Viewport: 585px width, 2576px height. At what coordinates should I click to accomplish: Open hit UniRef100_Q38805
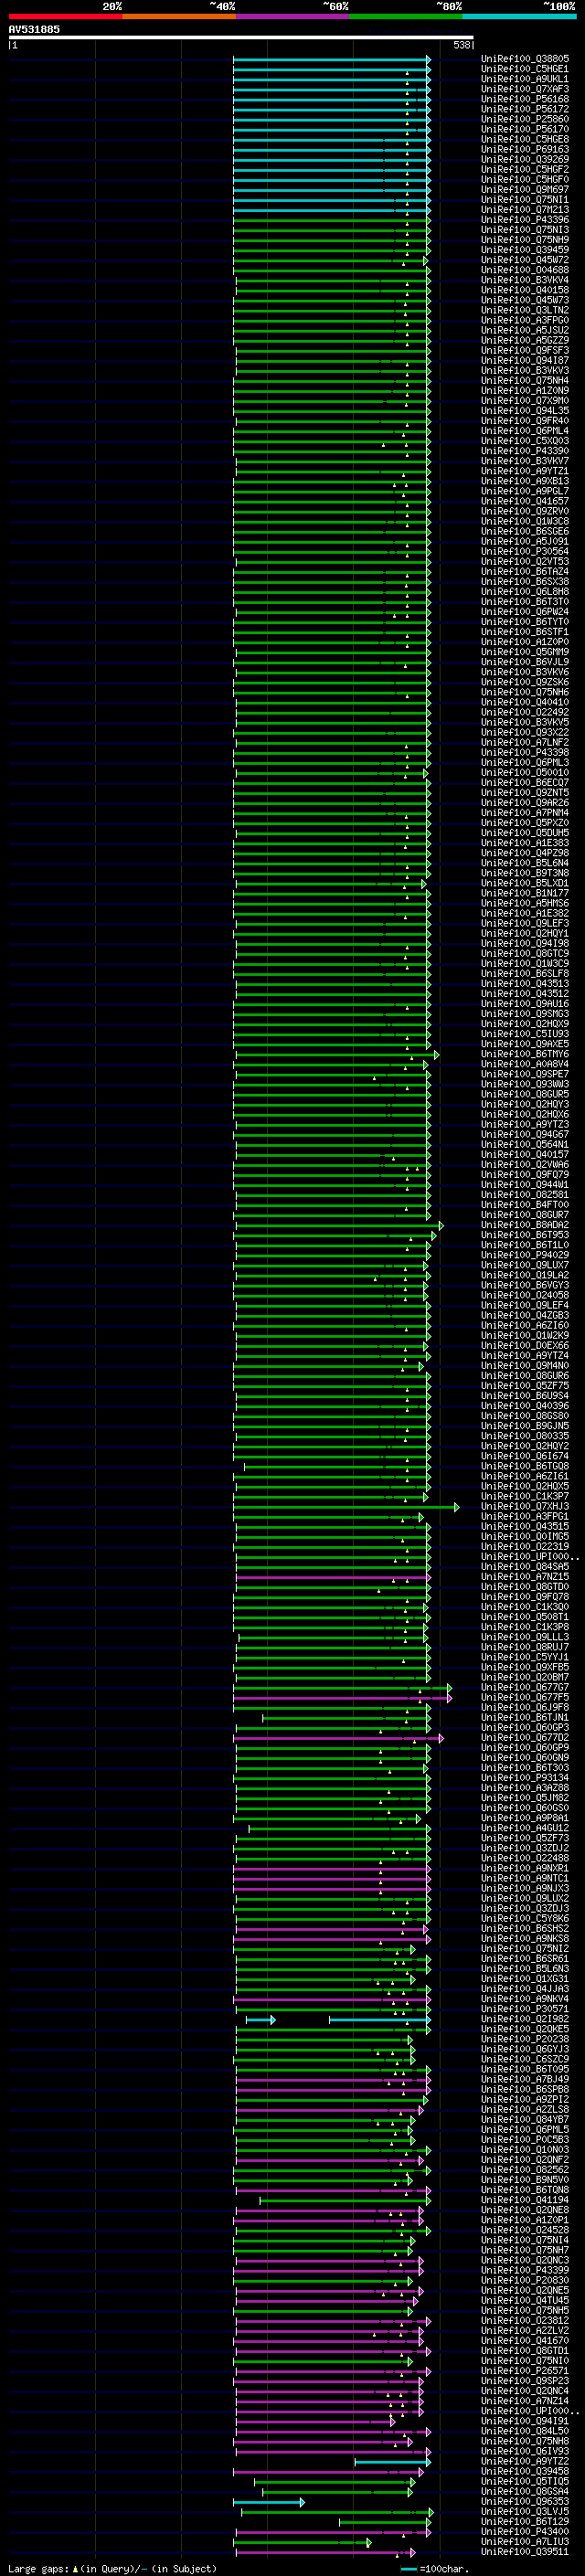(525, 59)
